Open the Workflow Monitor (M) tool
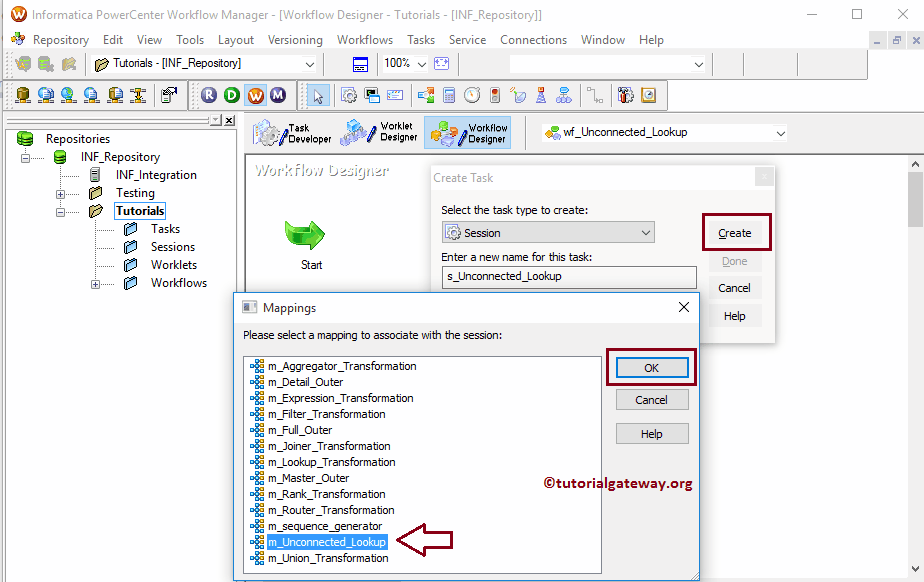This screenshot has width=924, height=582. (278, 95)
